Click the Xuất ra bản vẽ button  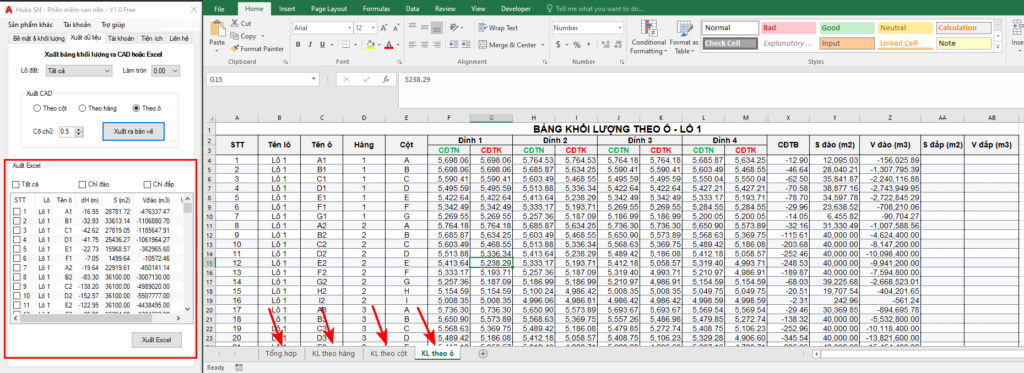pos(133,131)
